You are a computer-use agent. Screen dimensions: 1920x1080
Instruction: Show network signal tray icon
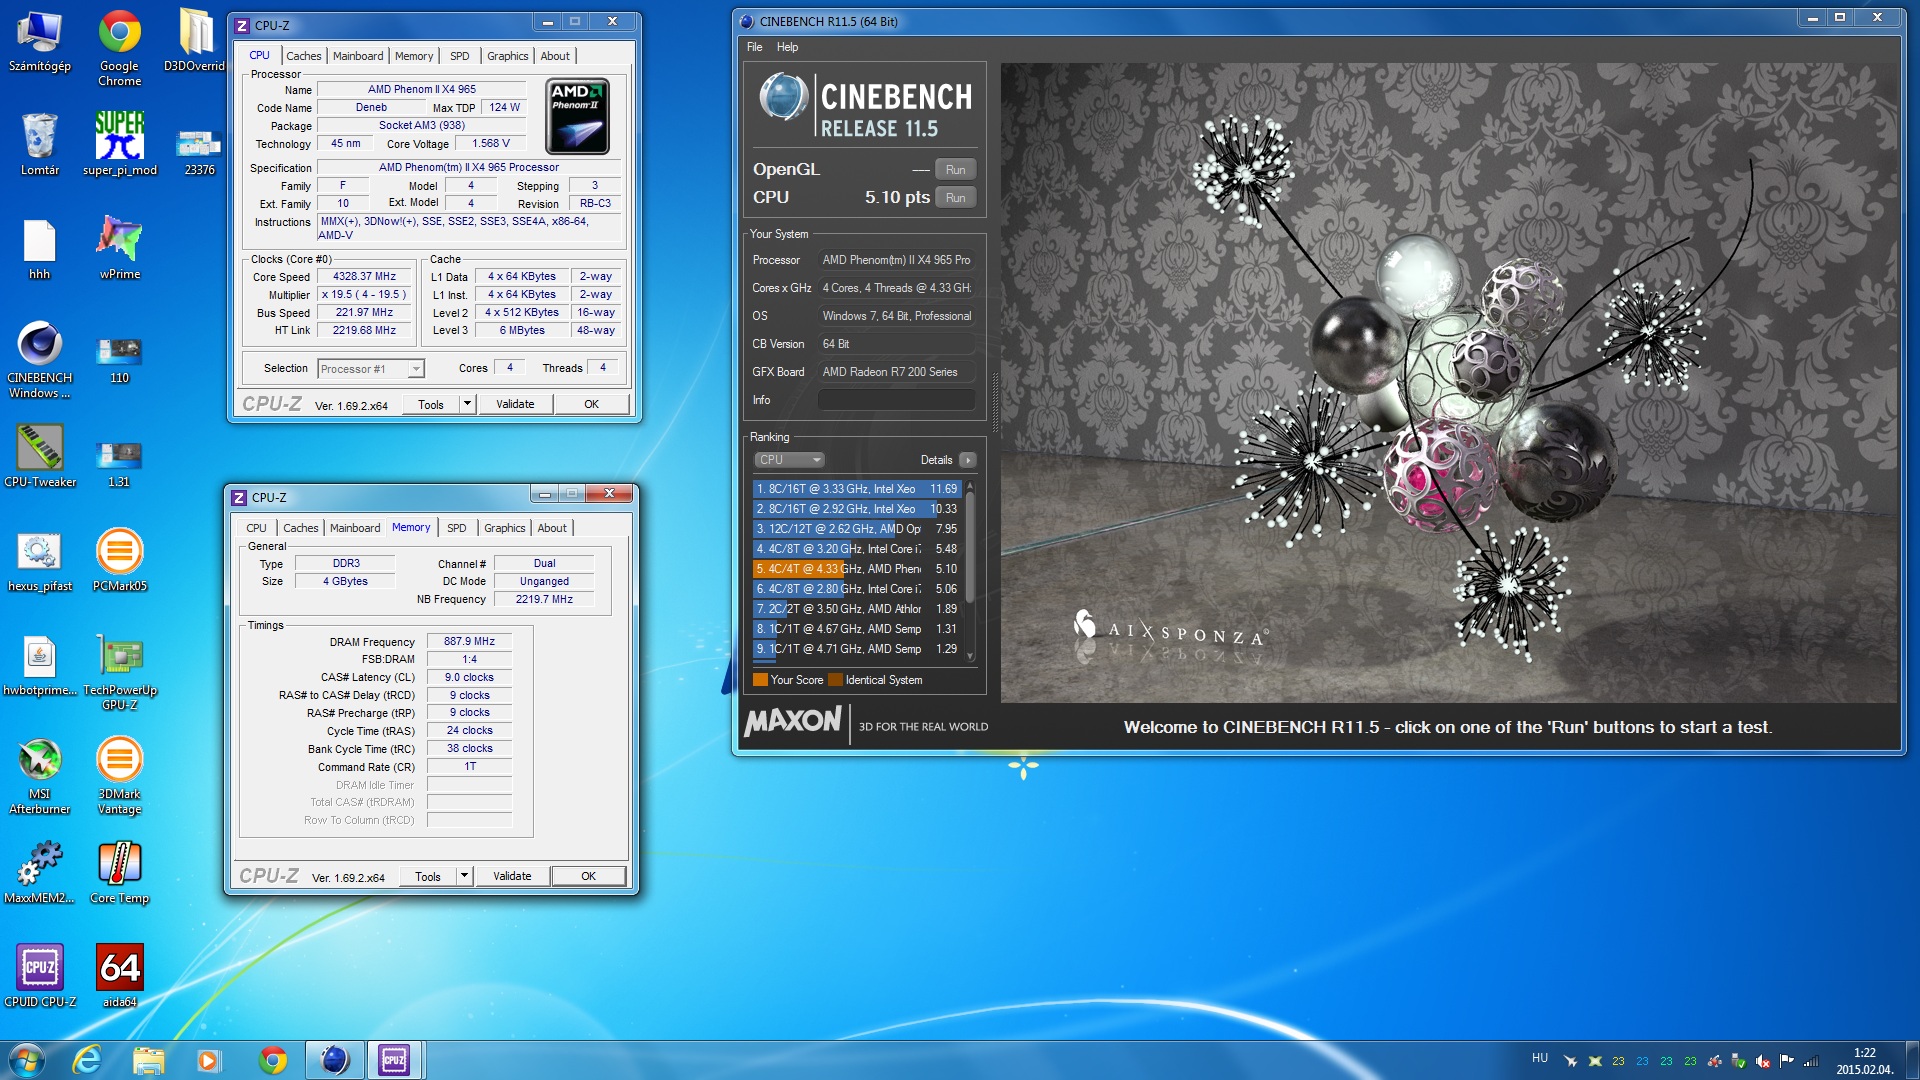[x=1811, y=1061]
